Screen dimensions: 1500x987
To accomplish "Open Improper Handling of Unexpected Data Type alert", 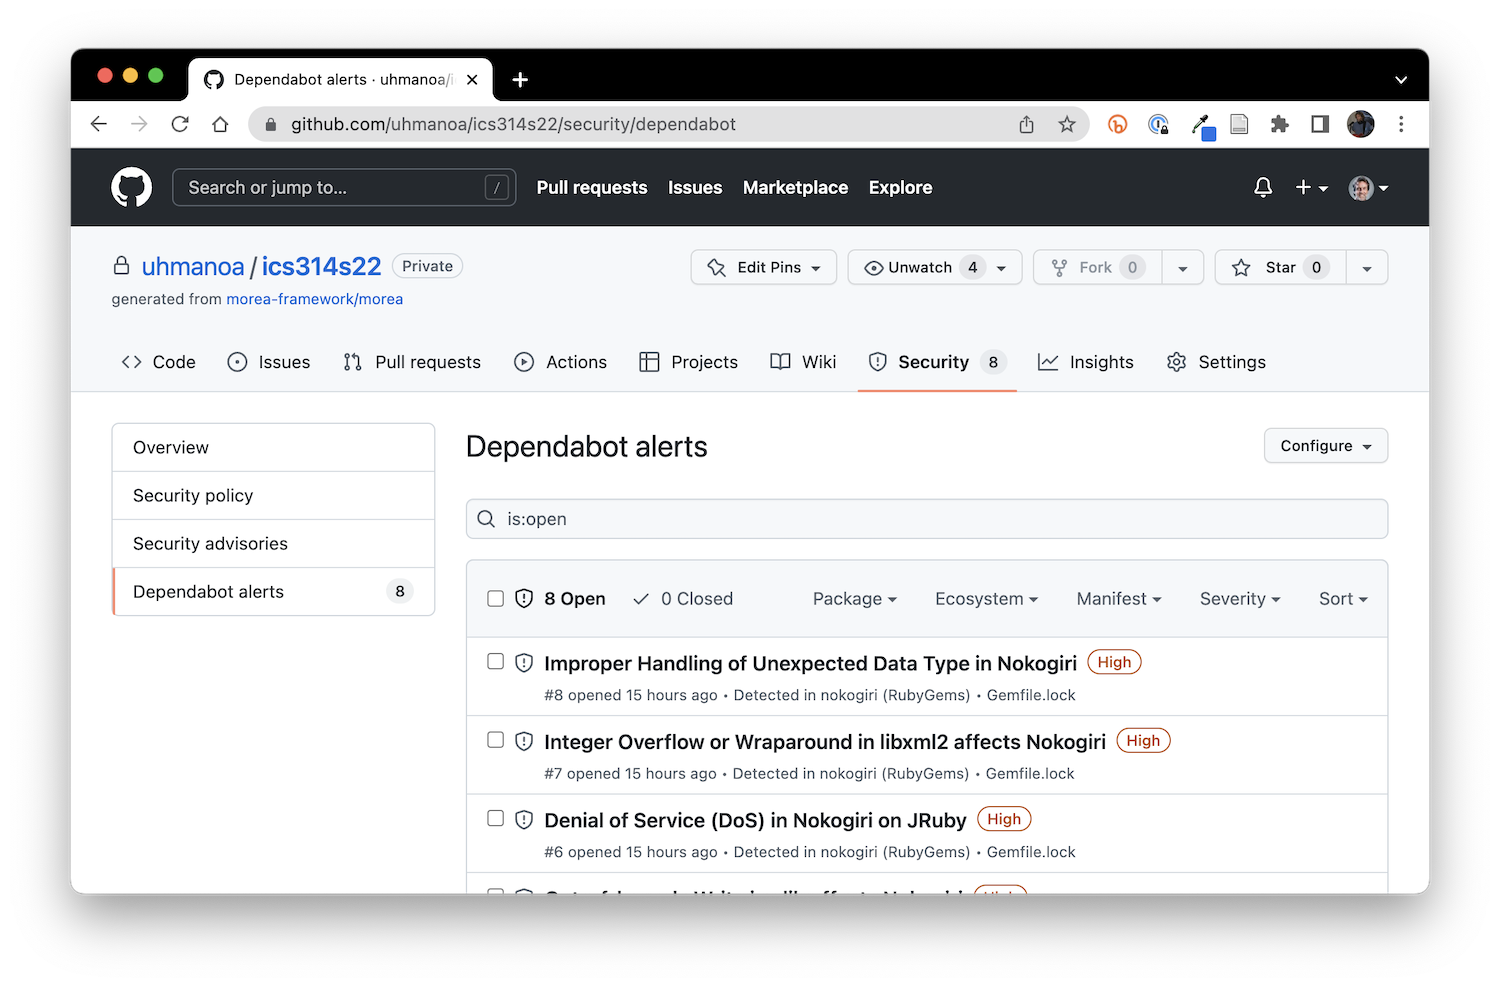I will [810, 663].
